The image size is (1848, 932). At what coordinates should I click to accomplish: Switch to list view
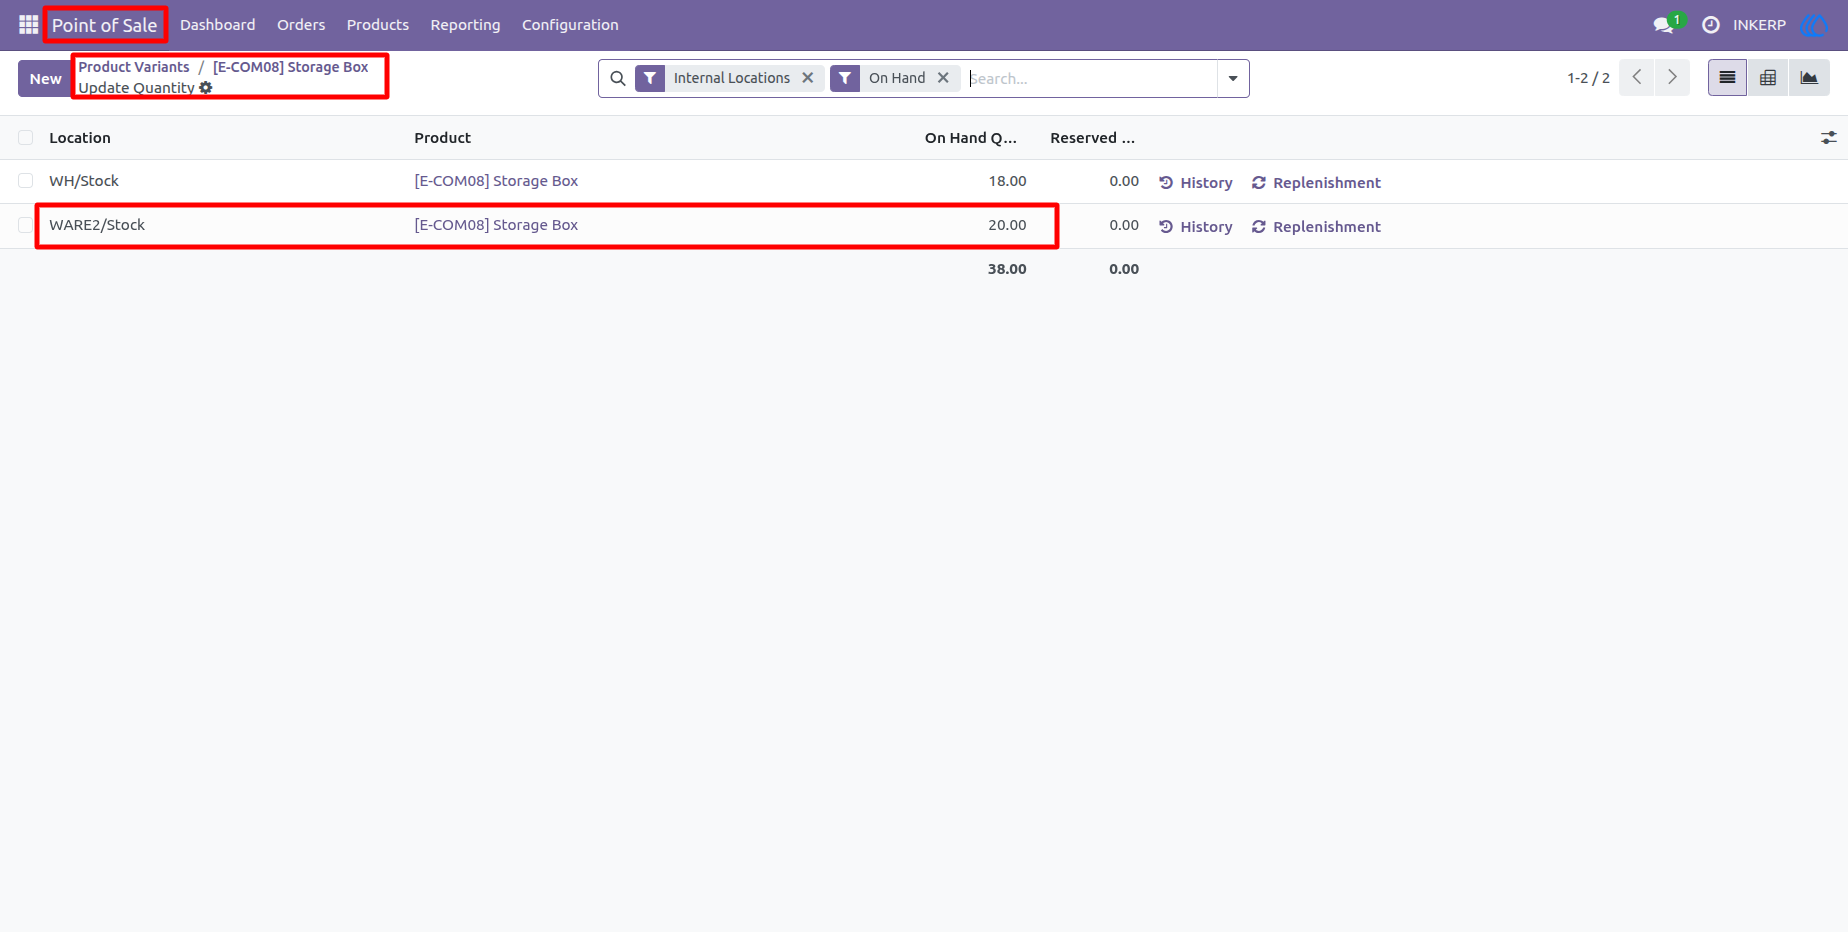point(1727,77)
